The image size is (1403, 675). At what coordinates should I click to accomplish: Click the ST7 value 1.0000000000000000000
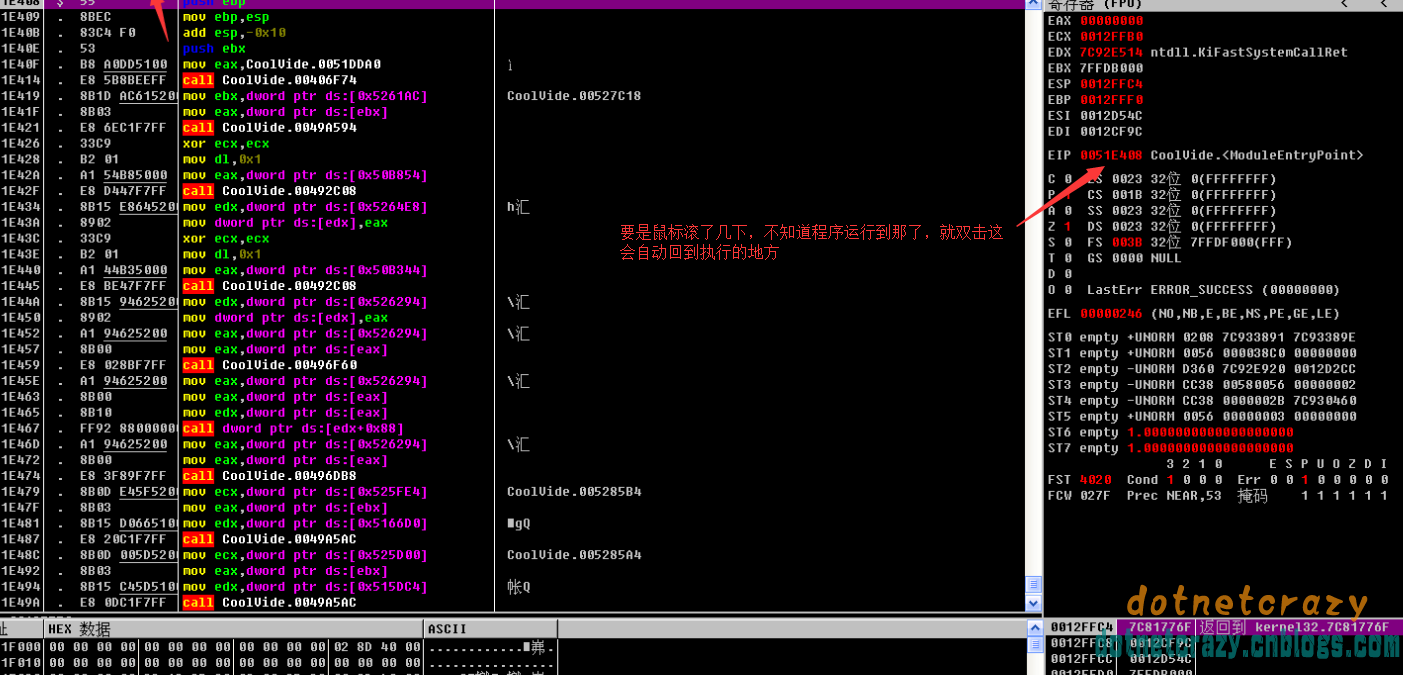1210,448
